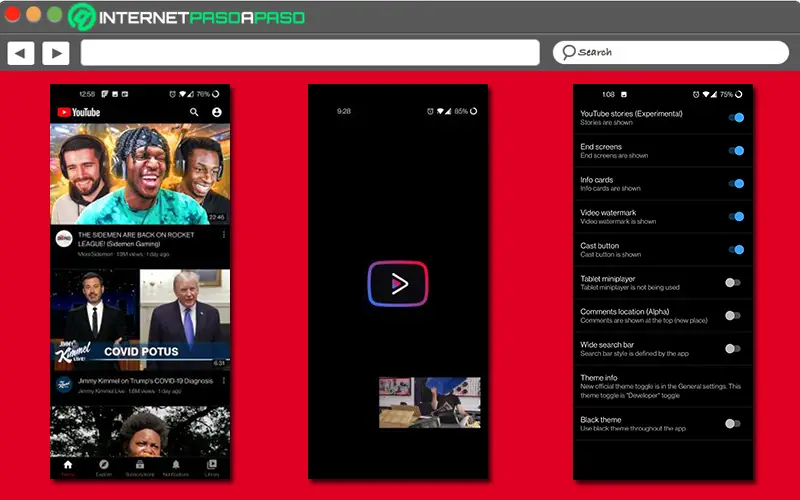This screenshot has width=800, height=500.
Task: Click the Search field with magnifier
Action: coord(670,52)
